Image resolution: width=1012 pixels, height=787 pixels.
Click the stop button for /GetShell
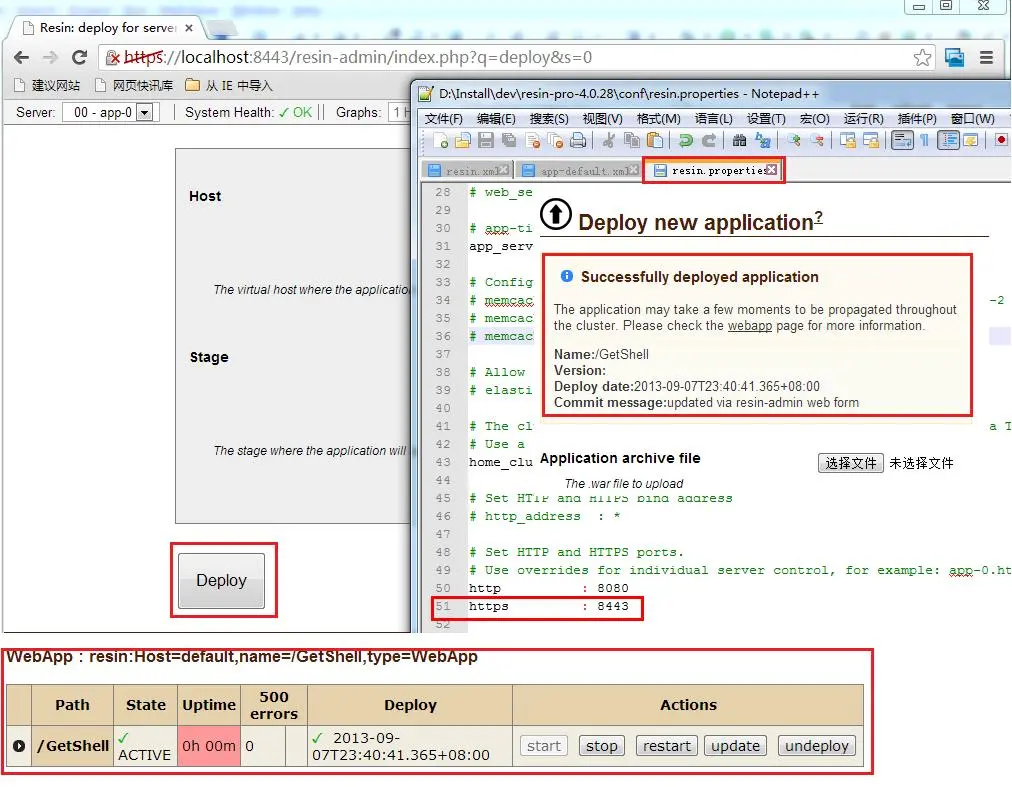[601, 746]
